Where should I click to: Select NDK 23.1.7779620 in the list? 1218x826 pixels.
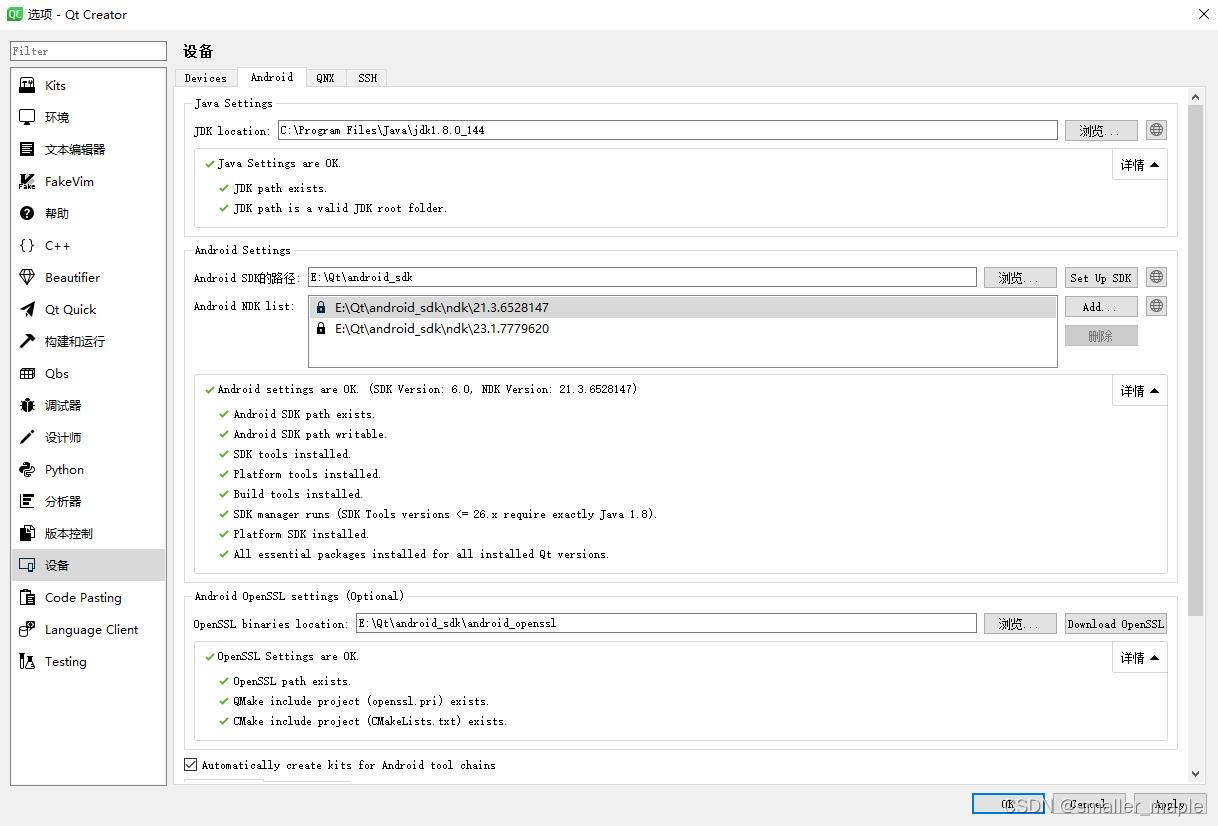[682, 329]
